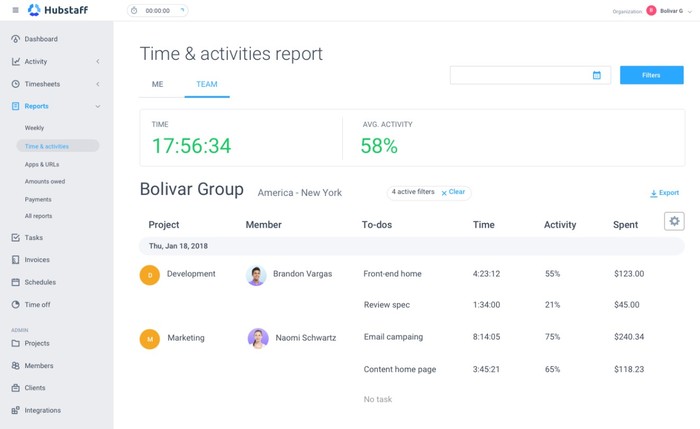Select Time & activities submenu item
This screenshot has width=700, height=429.
click(58, 146)
